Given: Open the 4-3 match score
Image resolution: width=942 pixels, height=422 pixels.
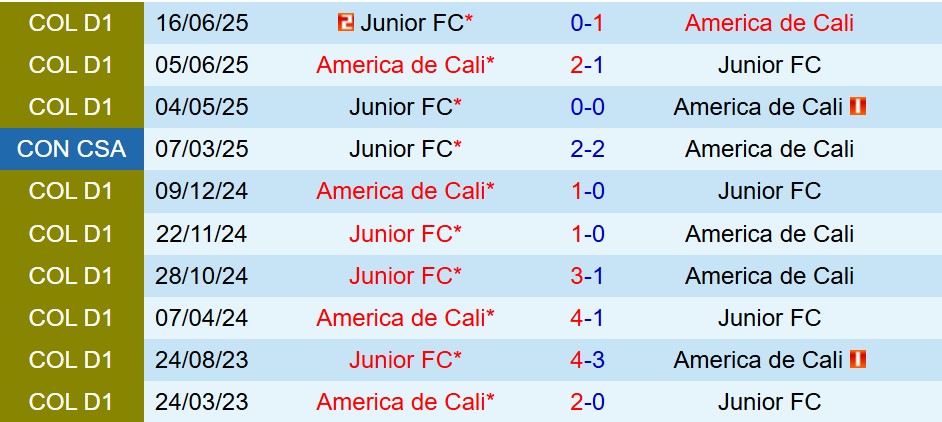Looking at the screenshot, I should tap(587, 360).
